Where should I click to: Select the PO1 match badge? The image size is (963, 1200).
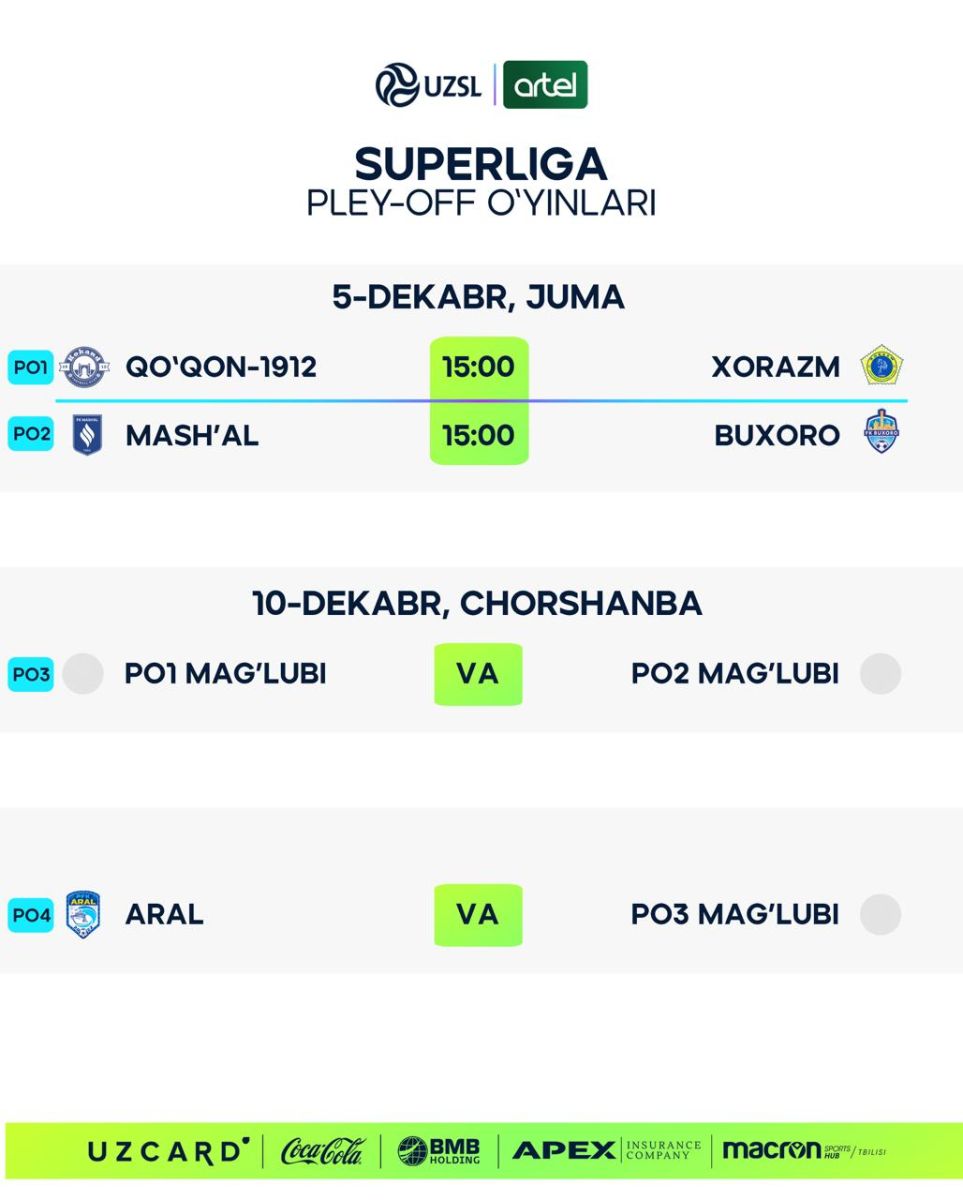[31, 367]
